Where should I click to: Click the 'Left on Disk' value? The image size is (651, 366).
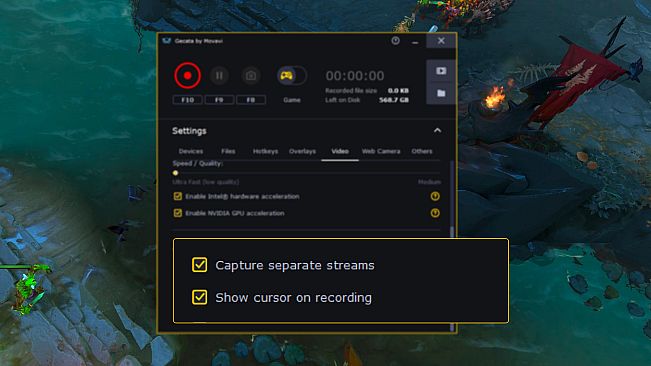[394, 100]
